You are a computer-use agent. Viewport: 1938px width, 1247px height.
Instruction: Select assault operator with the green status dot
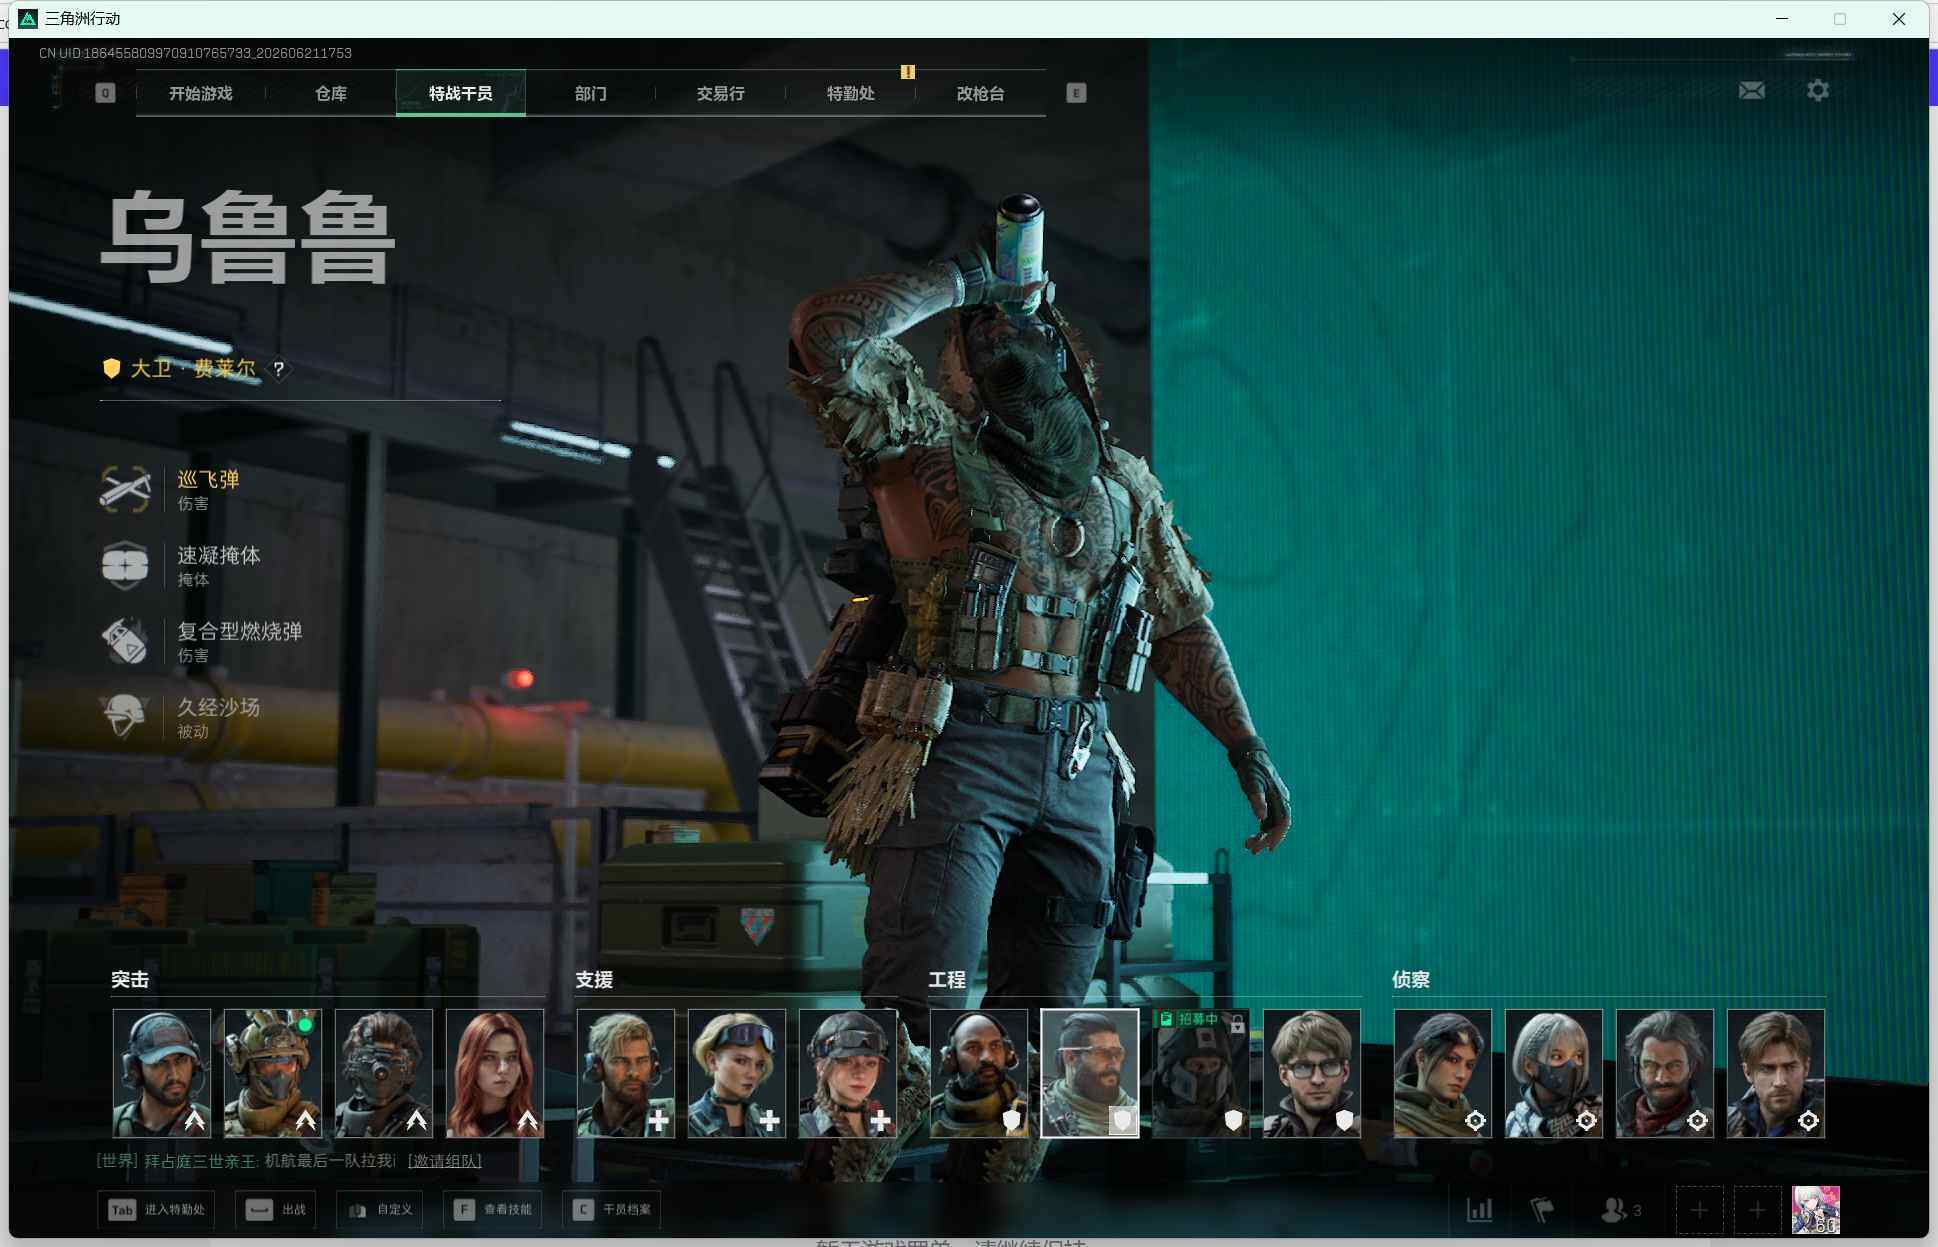pos(273,1073)
